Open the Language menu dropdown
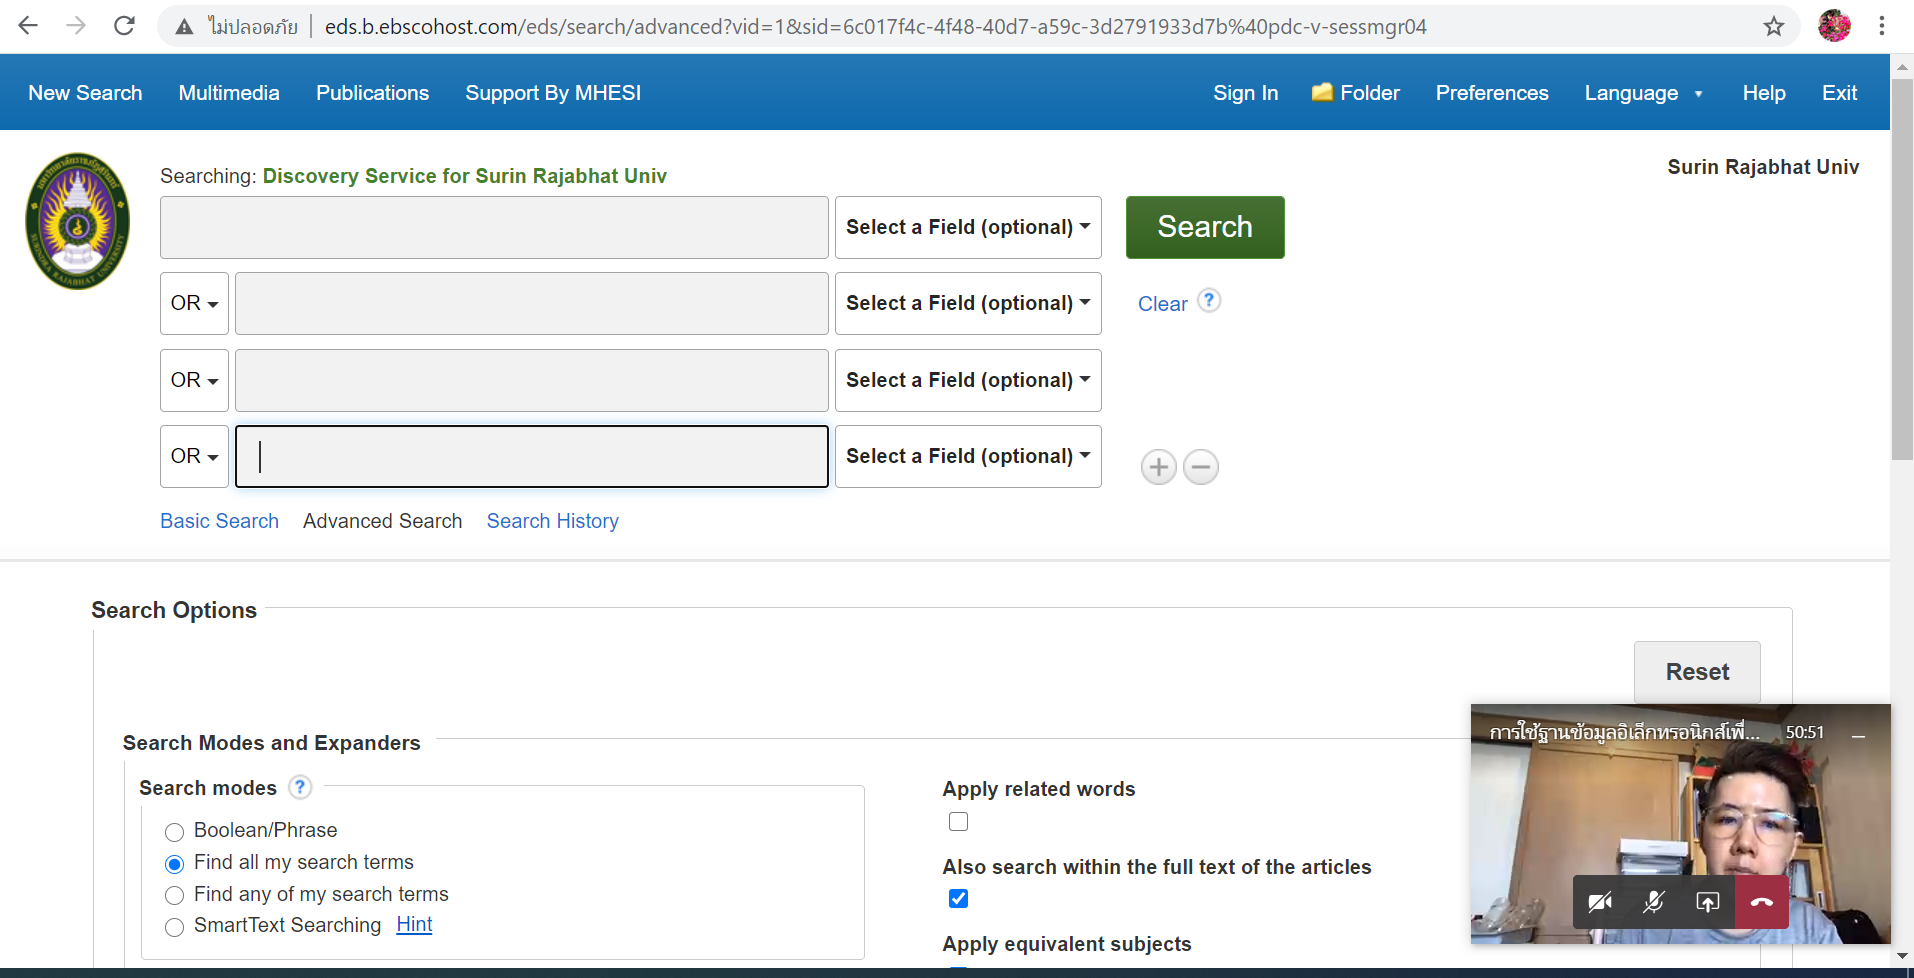This screenshot has width=1914, height=978. click(x=1643, y=93)
